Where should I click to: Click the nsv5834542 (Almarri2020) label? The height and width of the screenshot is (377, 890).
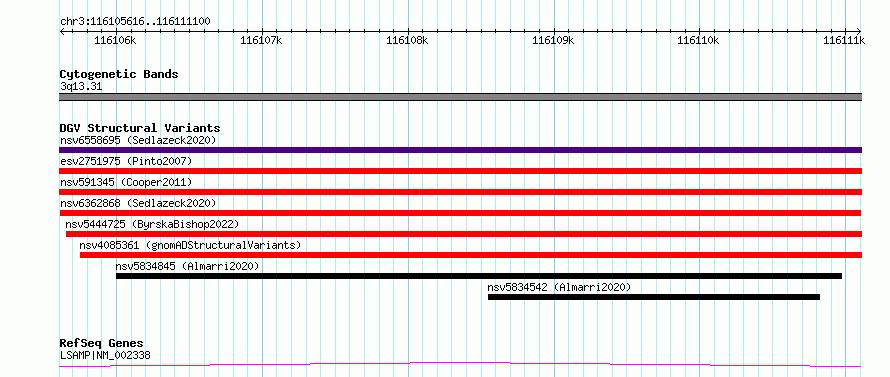(x=559, y=287)
